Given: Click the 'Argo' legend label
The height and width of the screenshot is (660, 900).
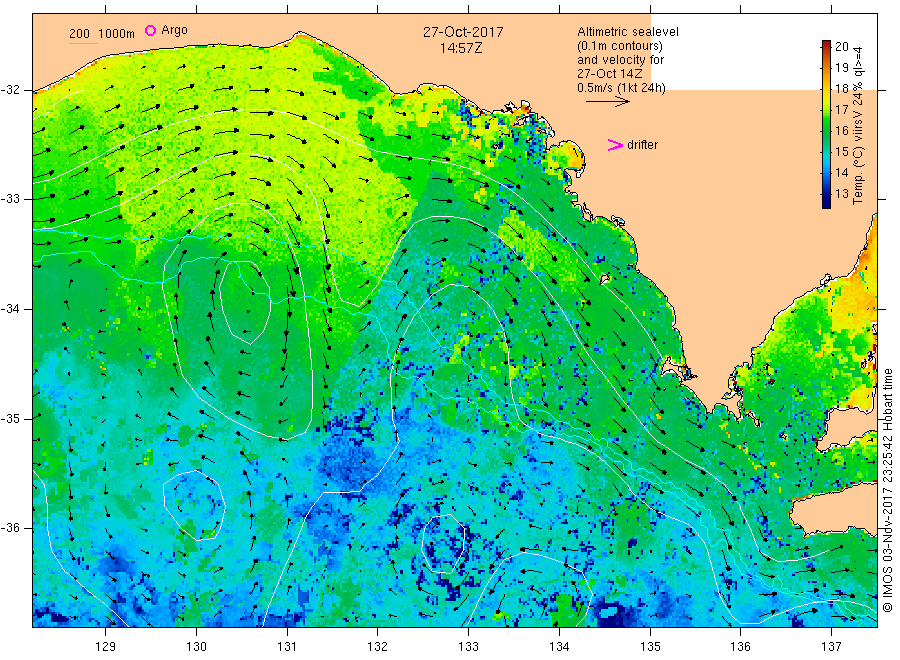Looking at the screenshot, I should [174, 30].
